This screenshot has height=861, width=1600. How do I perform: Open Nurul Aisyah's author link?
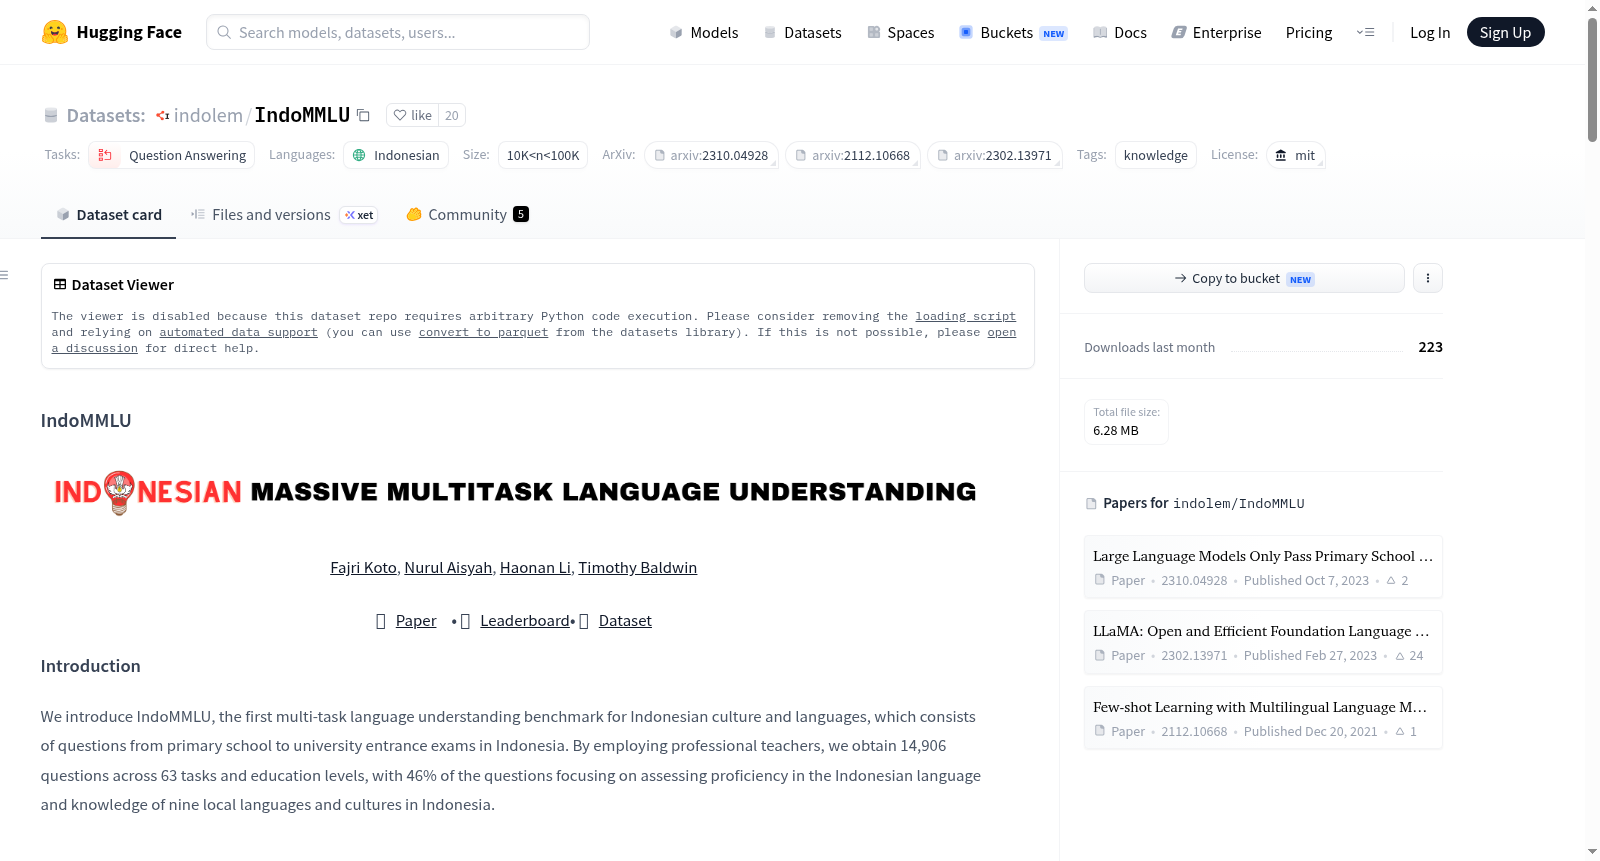[448, 568]
